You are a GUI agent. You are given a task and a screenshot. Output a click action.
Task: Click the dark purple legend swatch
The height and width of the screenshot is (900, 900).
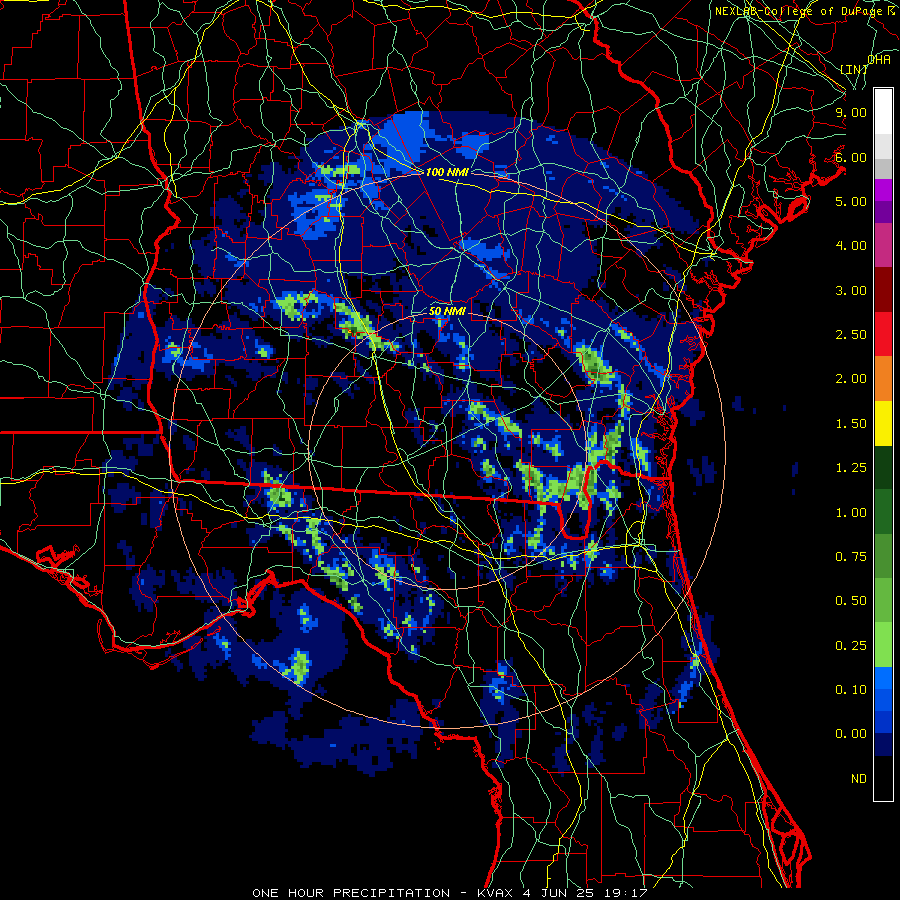[x=883, y=212]
